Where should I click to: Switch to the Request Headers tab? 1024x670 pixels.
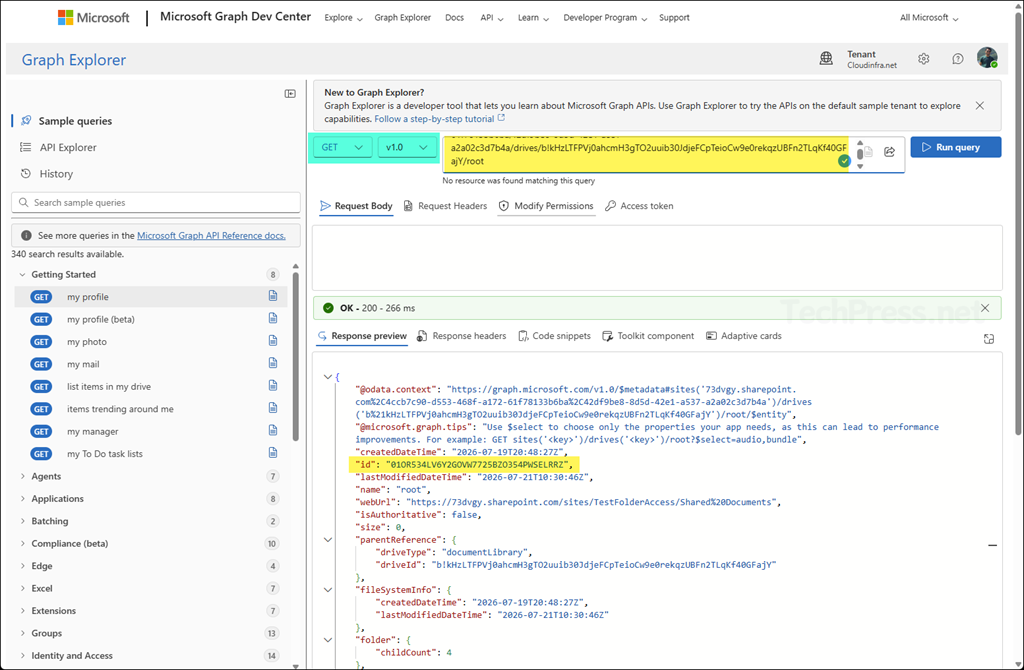pyautogui.click(x=445, y=206)
